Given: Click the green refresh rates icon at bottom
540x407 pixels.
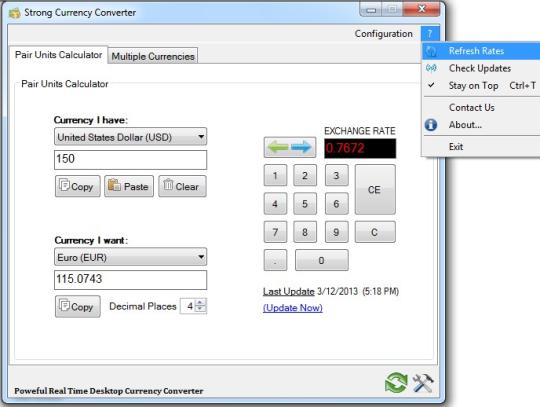Looking at the screenshot, I should (396, 382).
